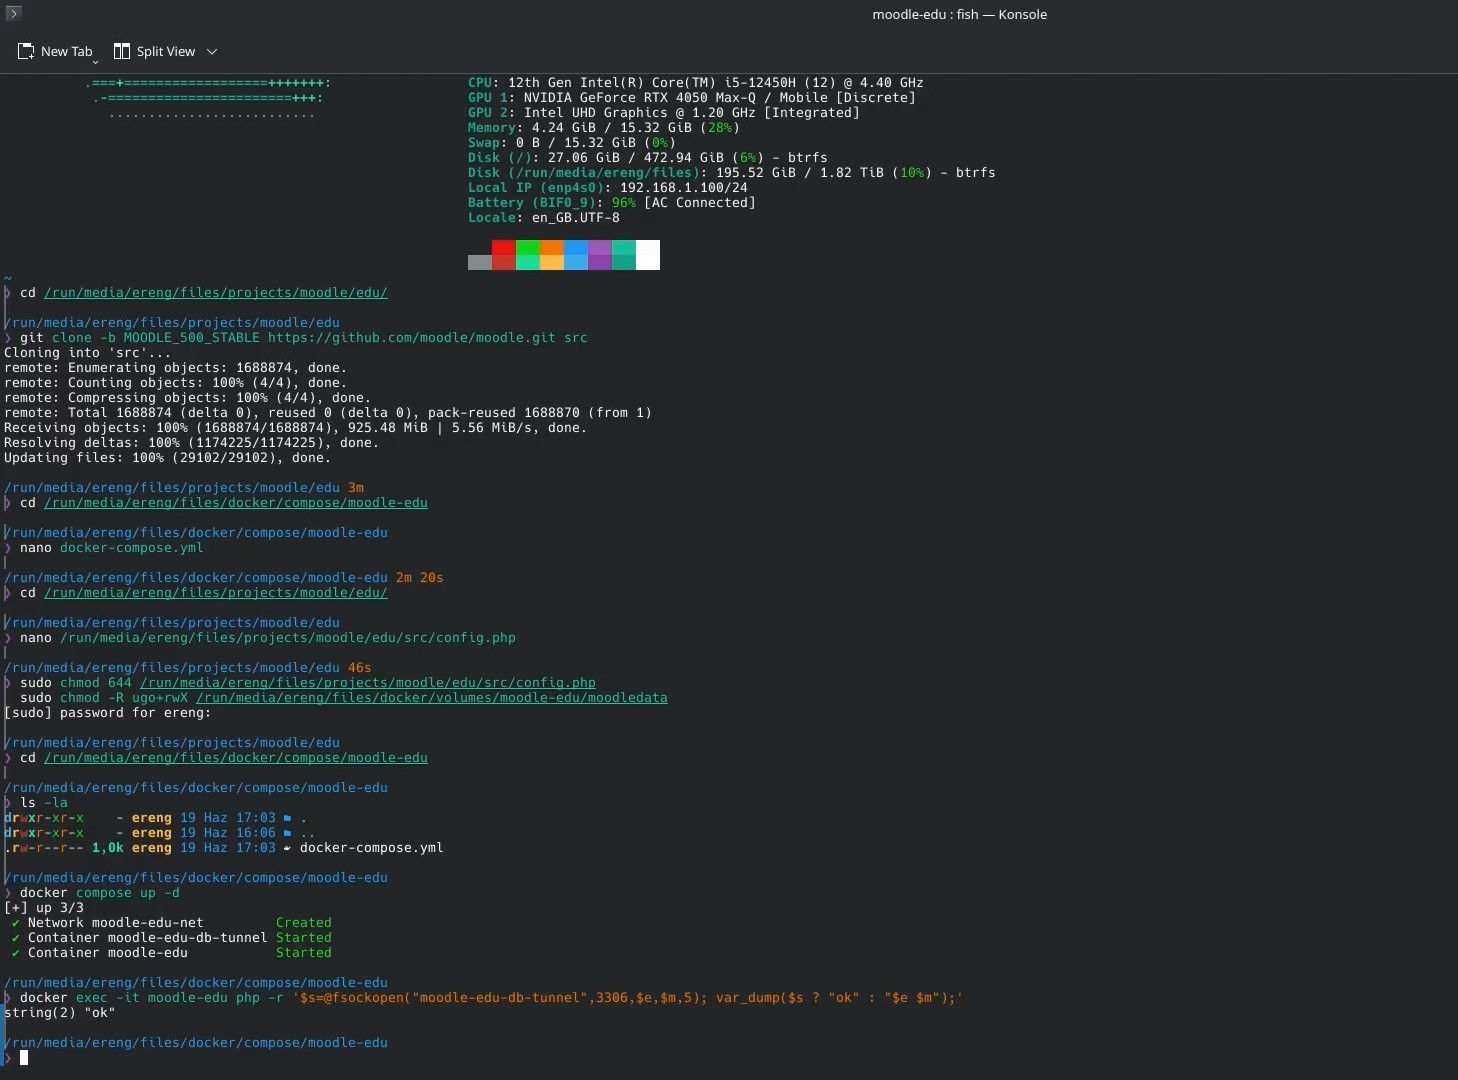Screen dimensions: 1458x1080
Task: Click the Battery '96% [AC Connected]' line
Action: pyautogui.click(x=612, y=203)
